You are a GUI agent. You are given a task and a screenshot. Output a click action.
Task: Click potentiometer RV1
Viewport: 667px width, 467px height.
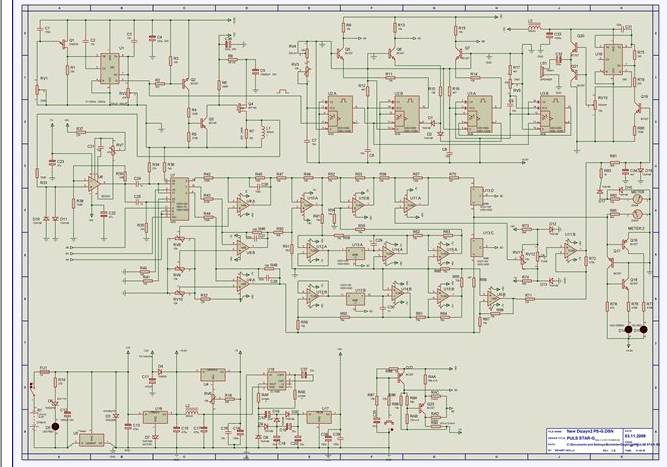pos(37,90)
